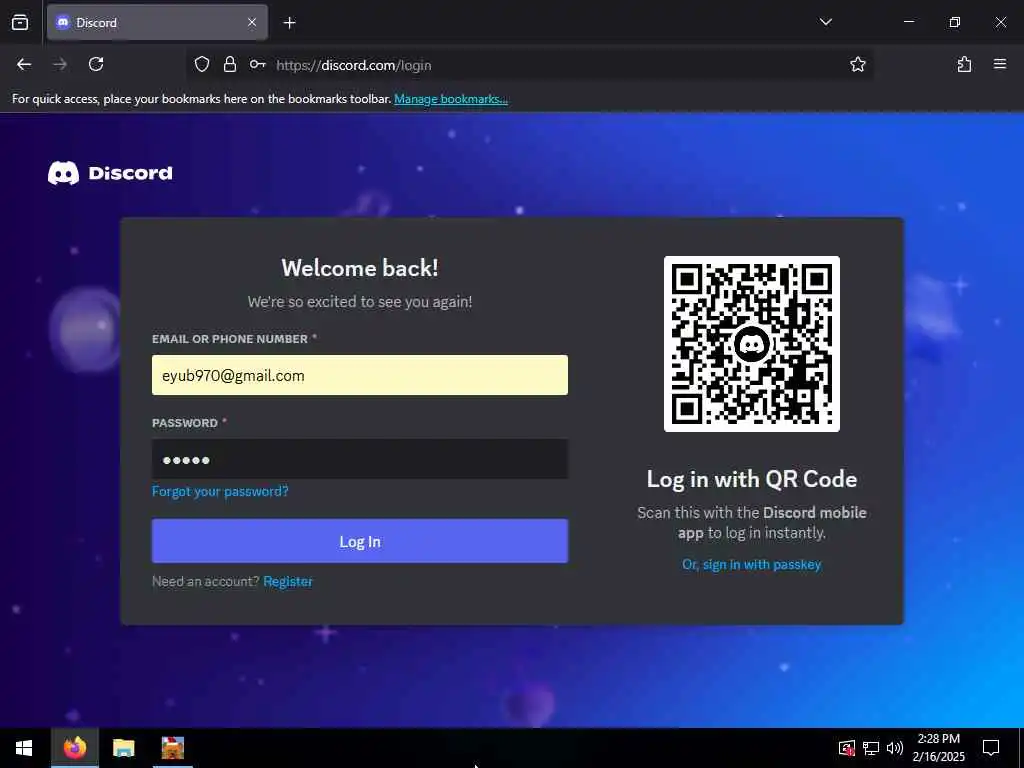Open the Manage bookmarks link

tap(451, 99)
